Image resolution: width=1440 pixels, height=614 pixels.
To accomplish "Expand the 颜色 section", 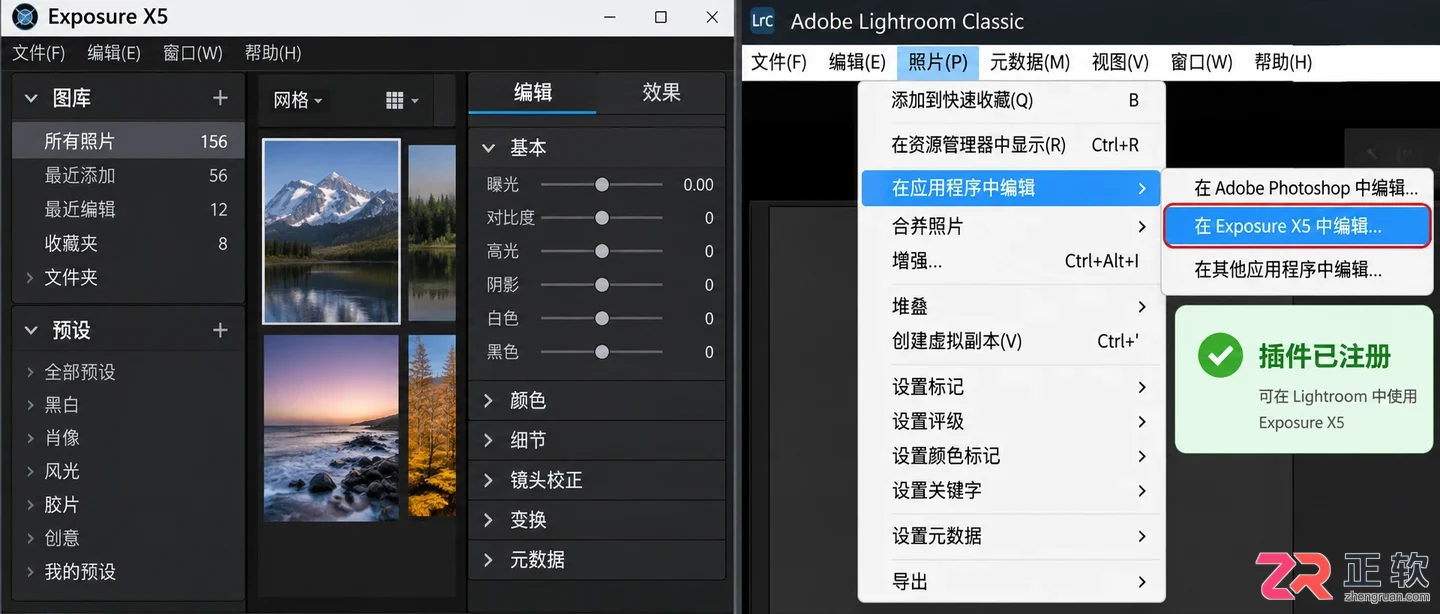I will 489,400.
